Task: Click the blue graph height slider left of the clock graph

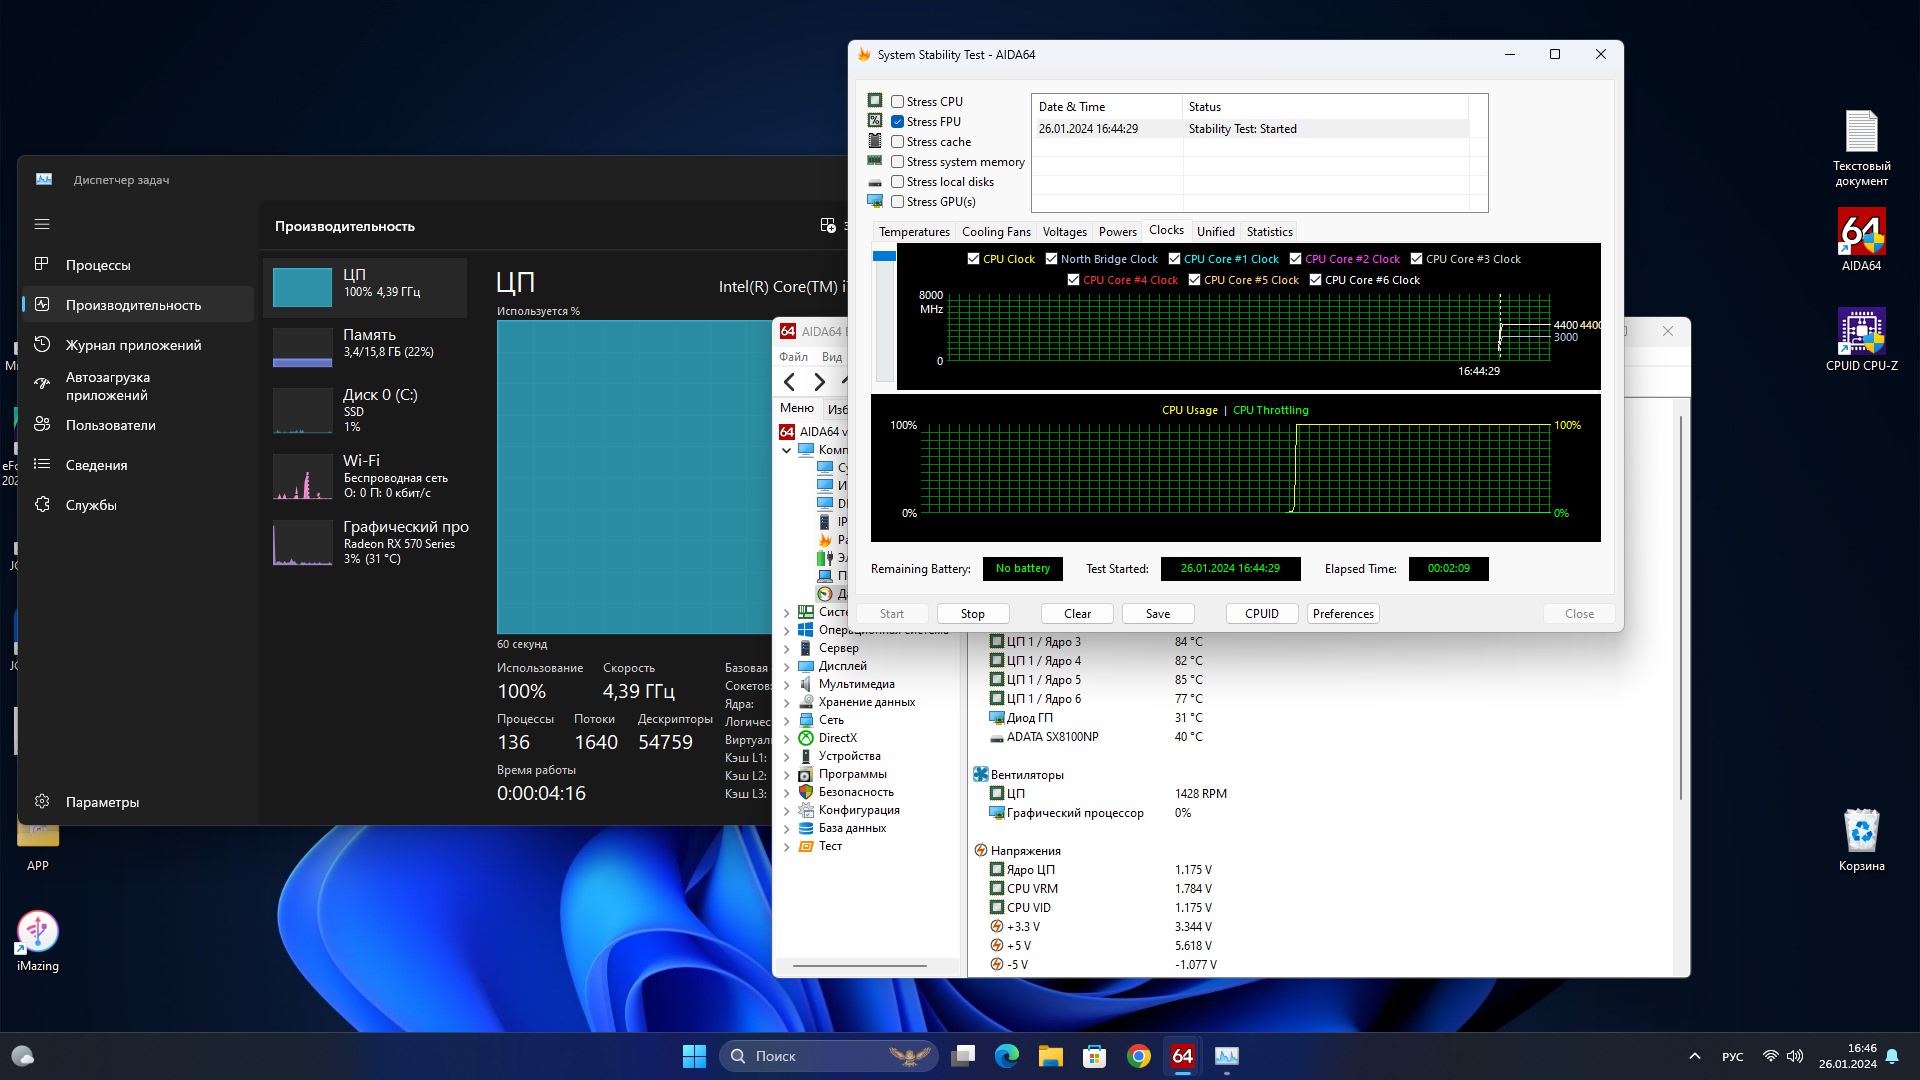Action: tap(884, 257)
